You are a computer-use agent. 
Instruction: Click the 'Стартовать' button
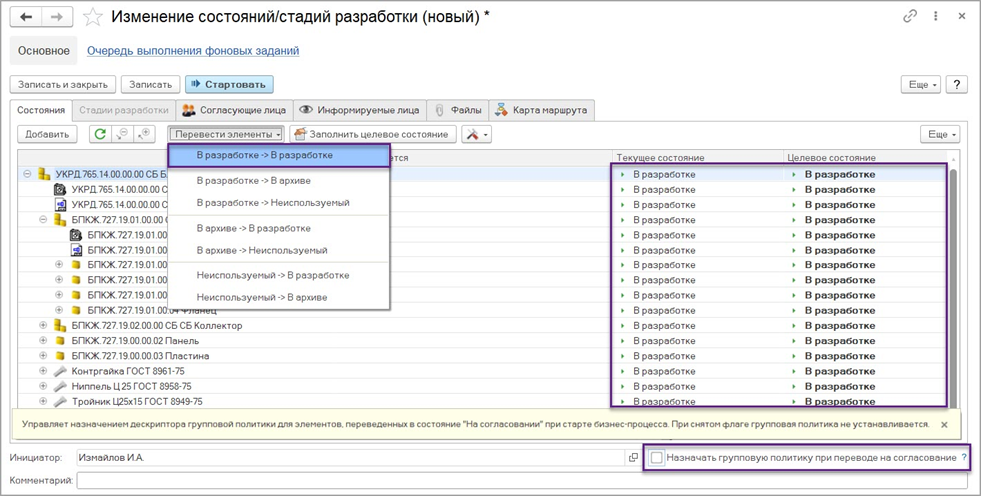230,85
